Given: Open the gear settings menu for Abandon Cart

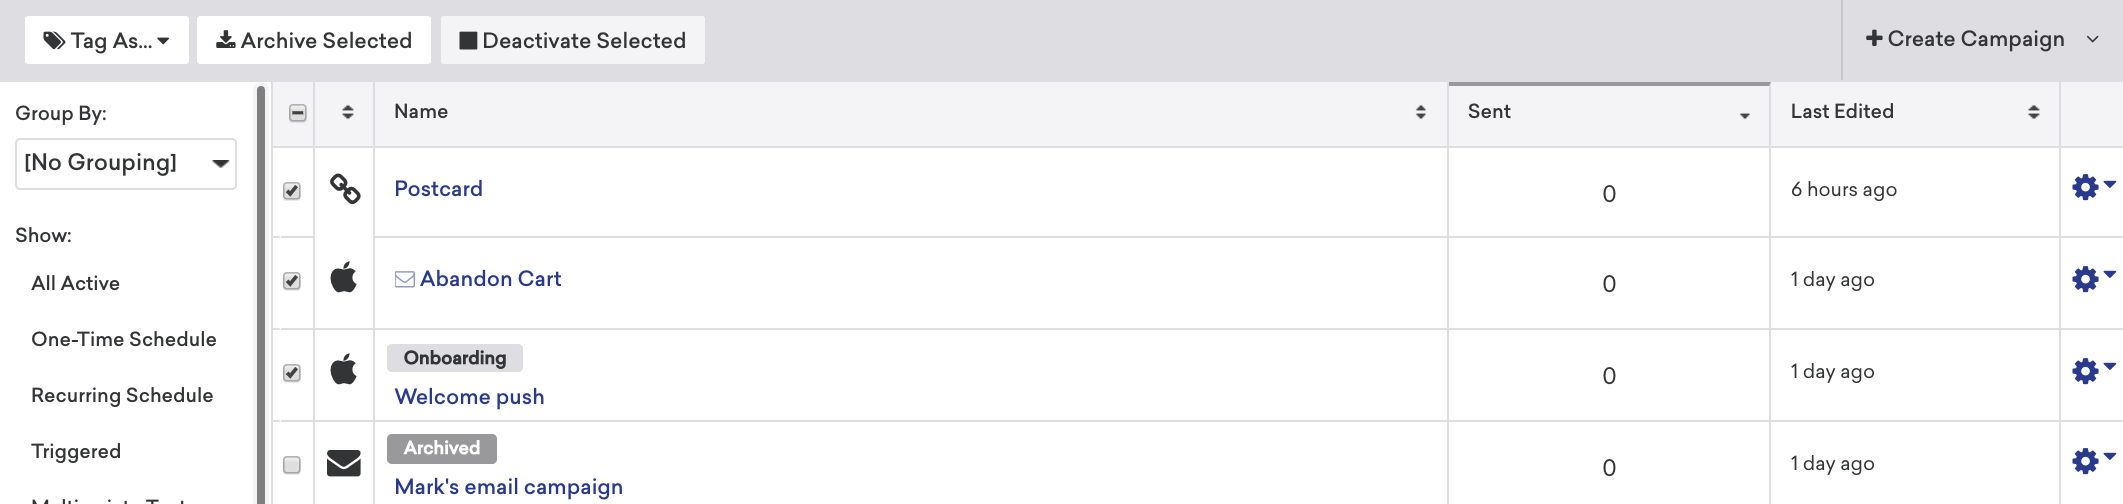Looking at the screenshot, I should coord(2093,278).
